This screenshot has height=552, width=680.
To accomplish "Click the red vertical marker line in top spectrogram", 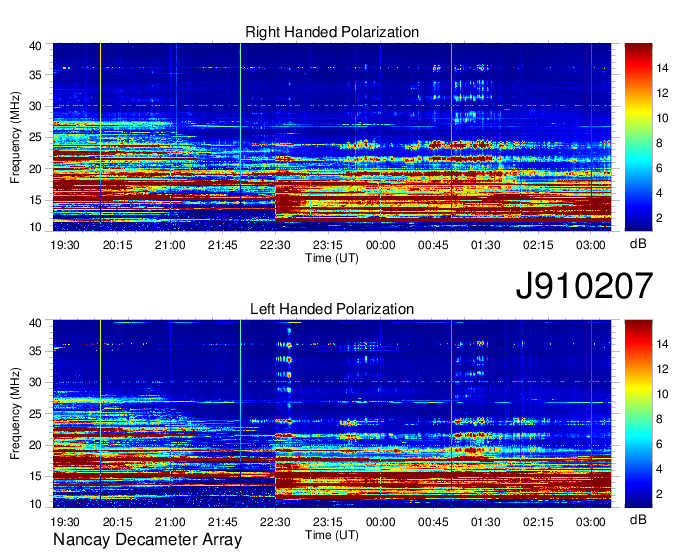I will (592, 121).
